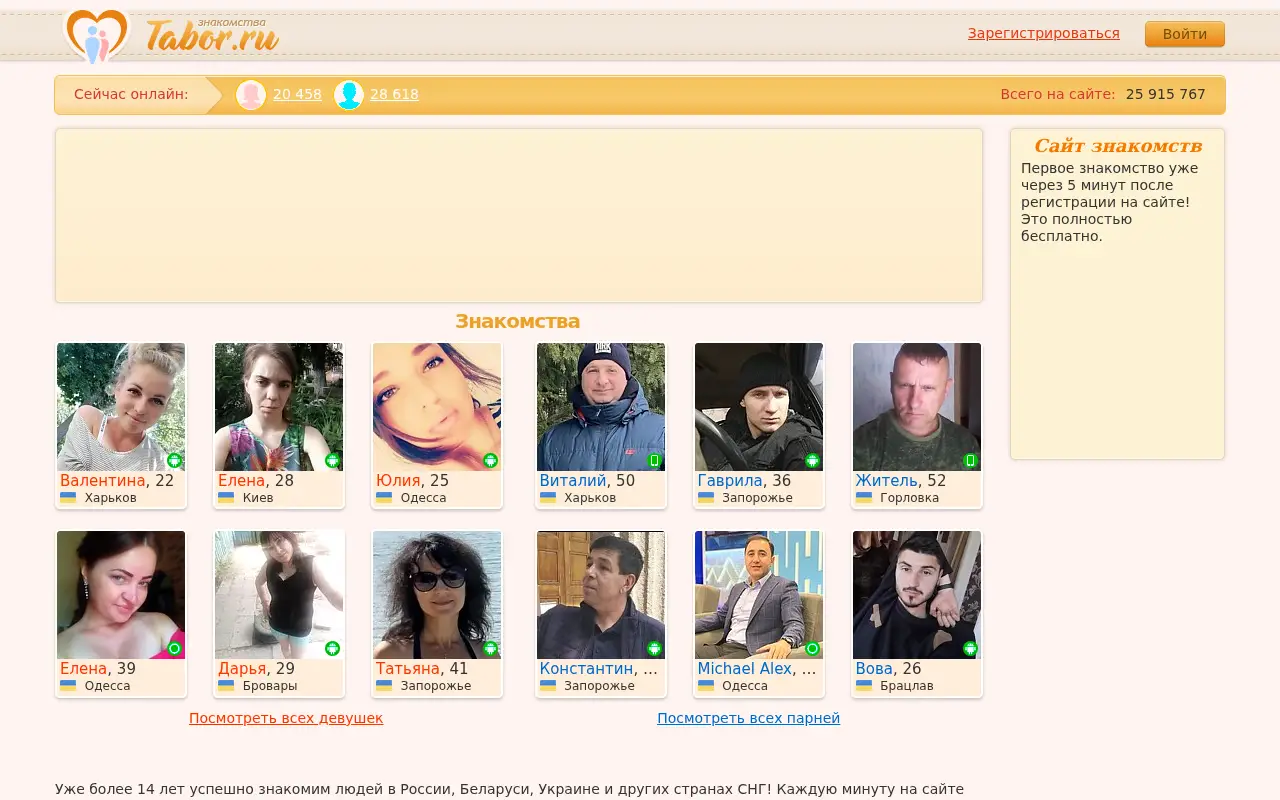Open Вова's profile photo
Viewport: 1280px width, 800px height.
tap(917, 595)
